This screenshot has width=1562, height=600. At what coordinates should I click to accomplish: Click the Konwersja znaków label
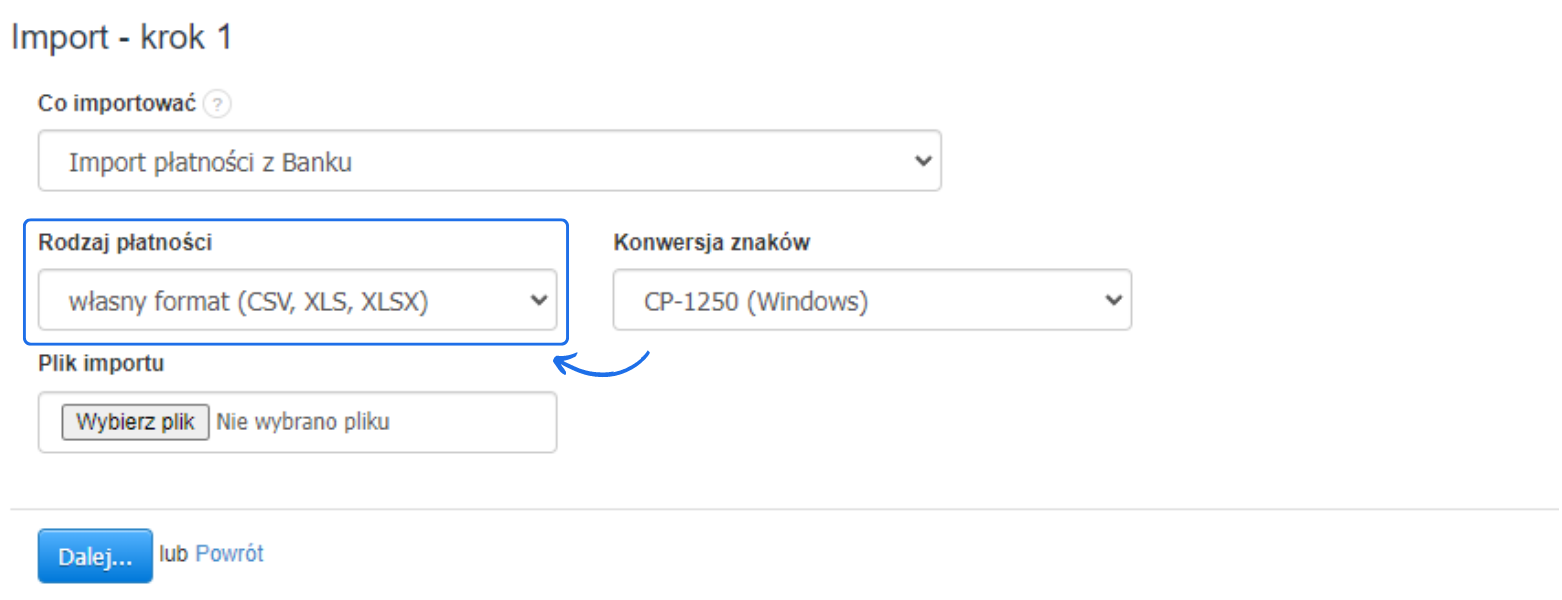711,241
